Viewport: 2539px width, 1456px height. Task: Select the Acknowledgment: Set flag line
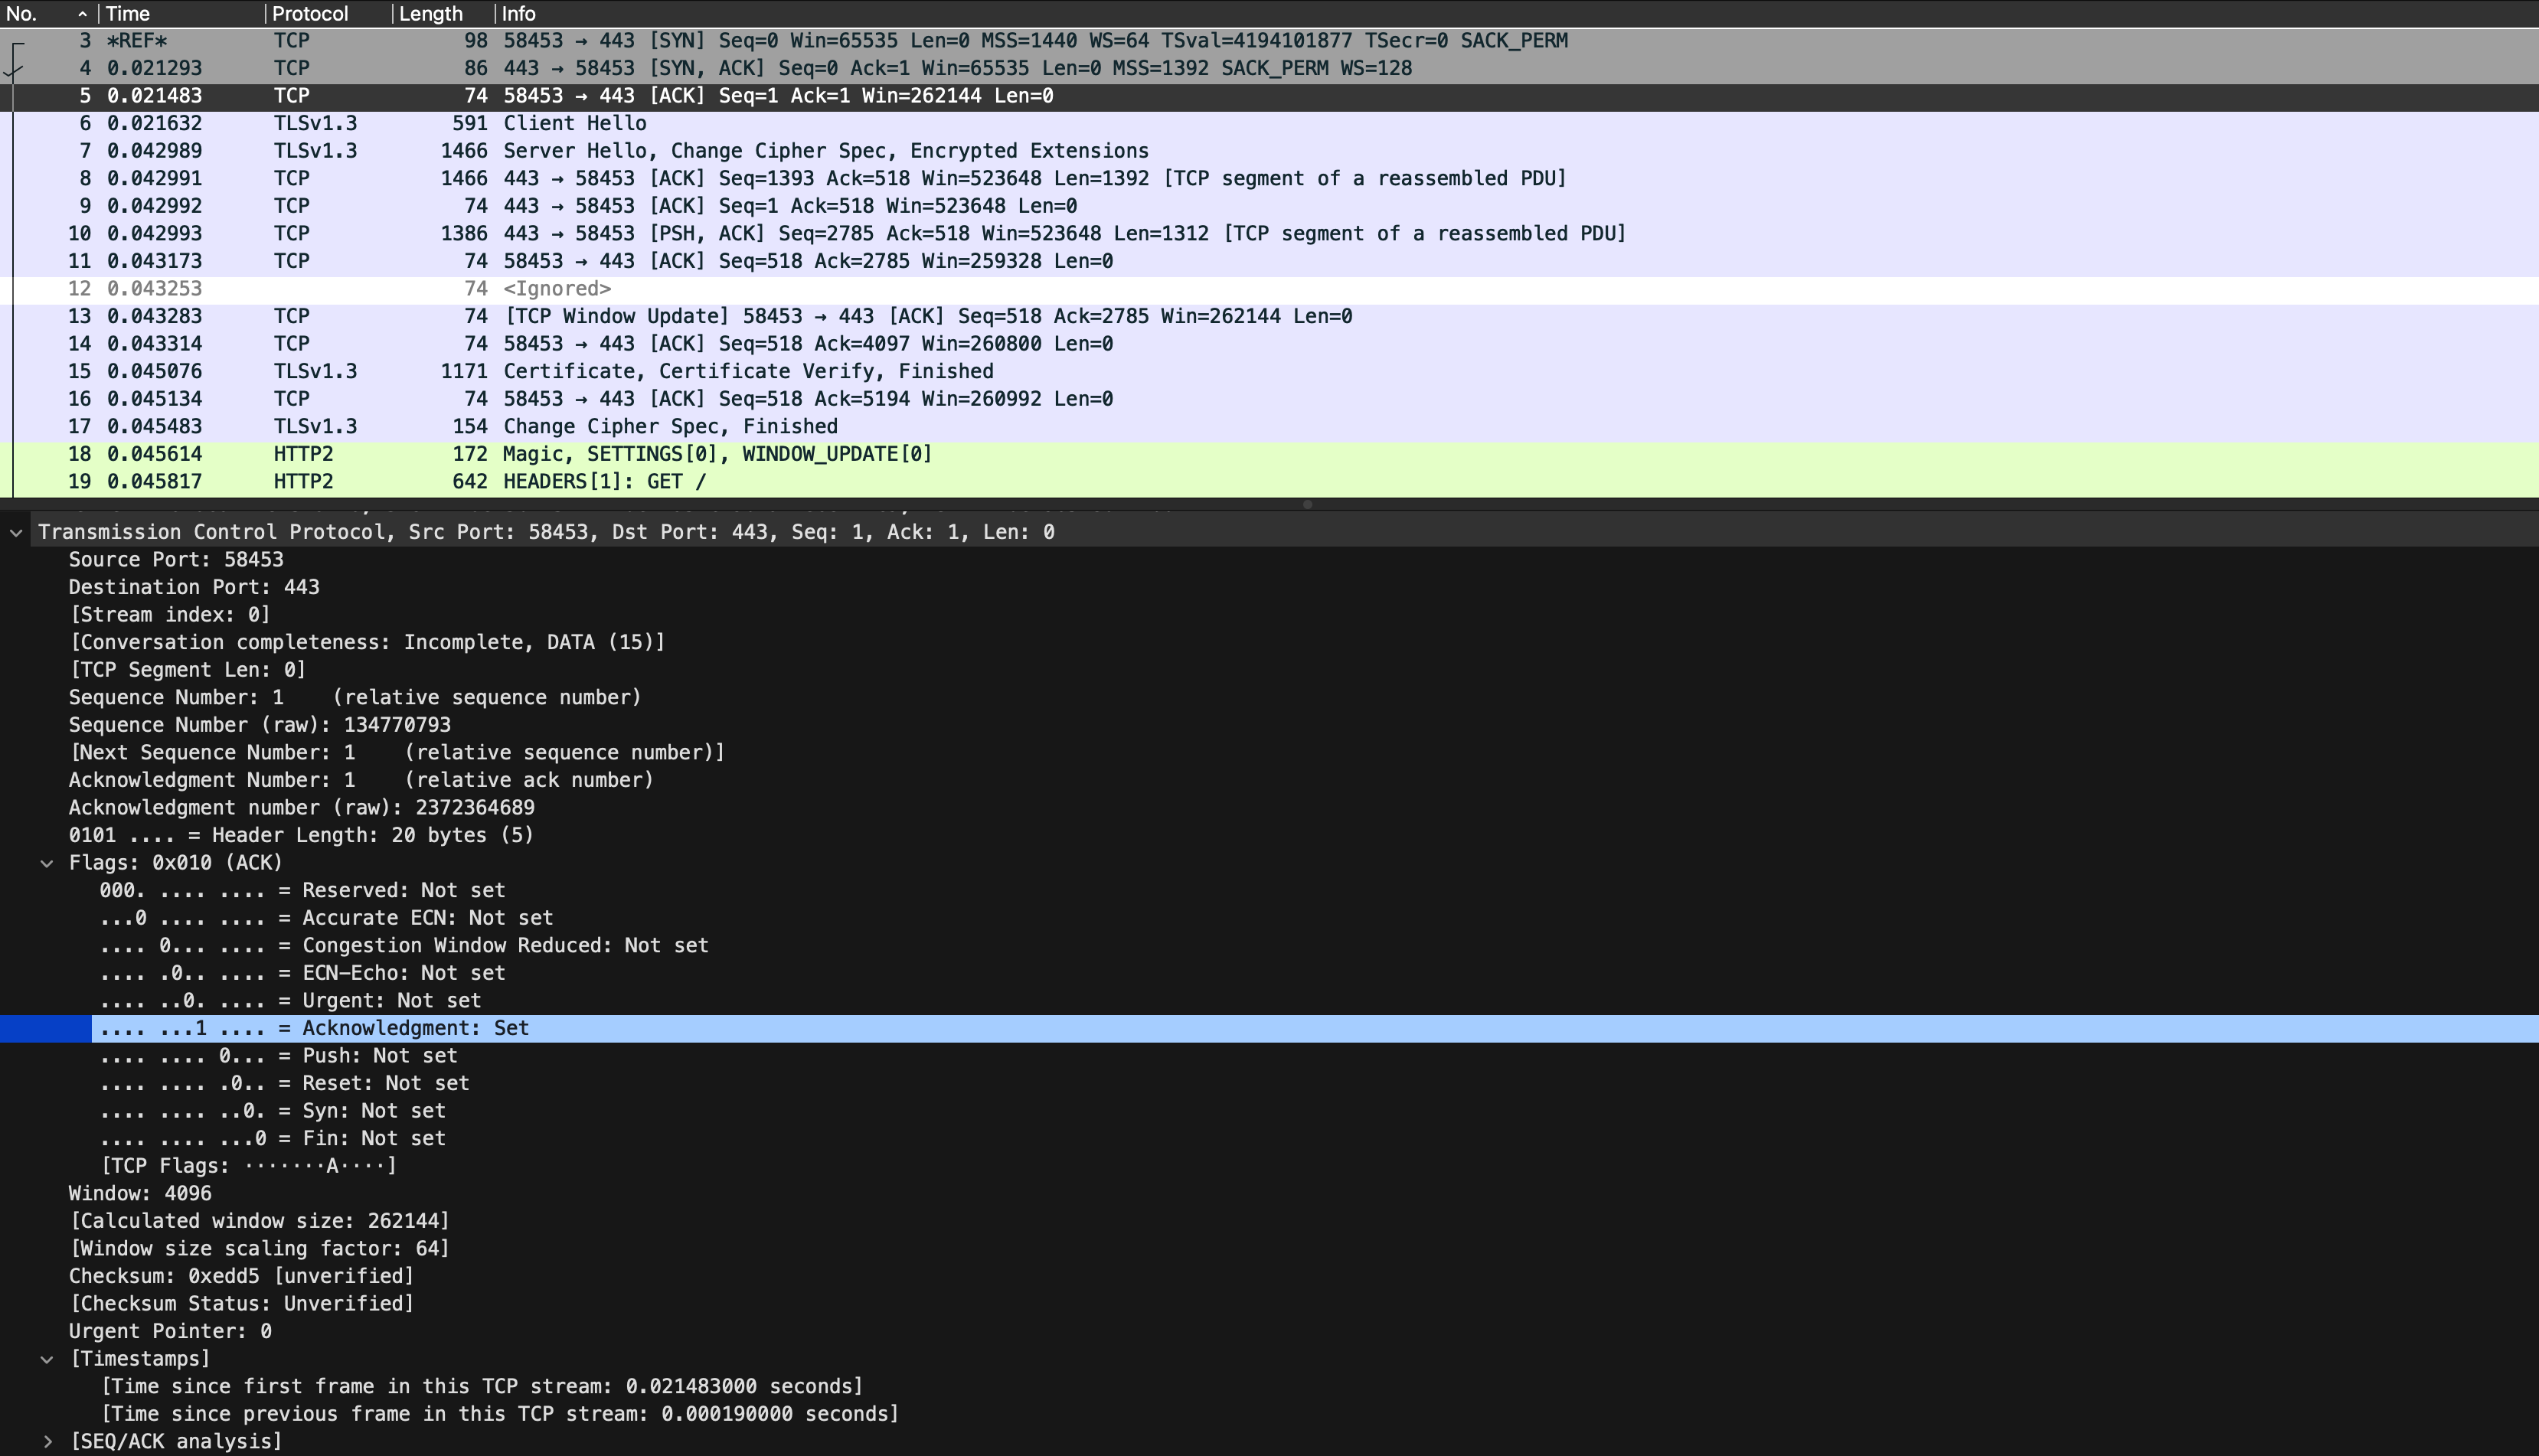(1269, 1029)
